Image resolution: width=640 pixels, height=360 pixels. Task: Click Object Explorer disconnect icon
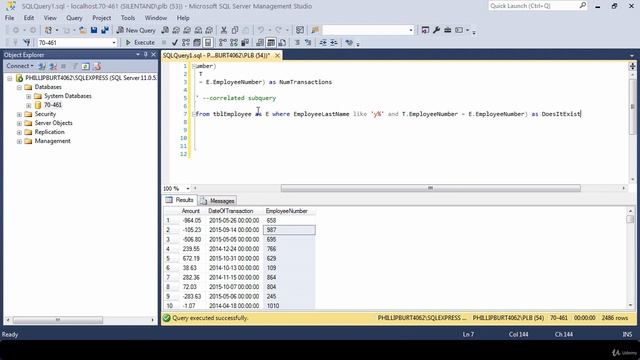click(x=53, y=66)
